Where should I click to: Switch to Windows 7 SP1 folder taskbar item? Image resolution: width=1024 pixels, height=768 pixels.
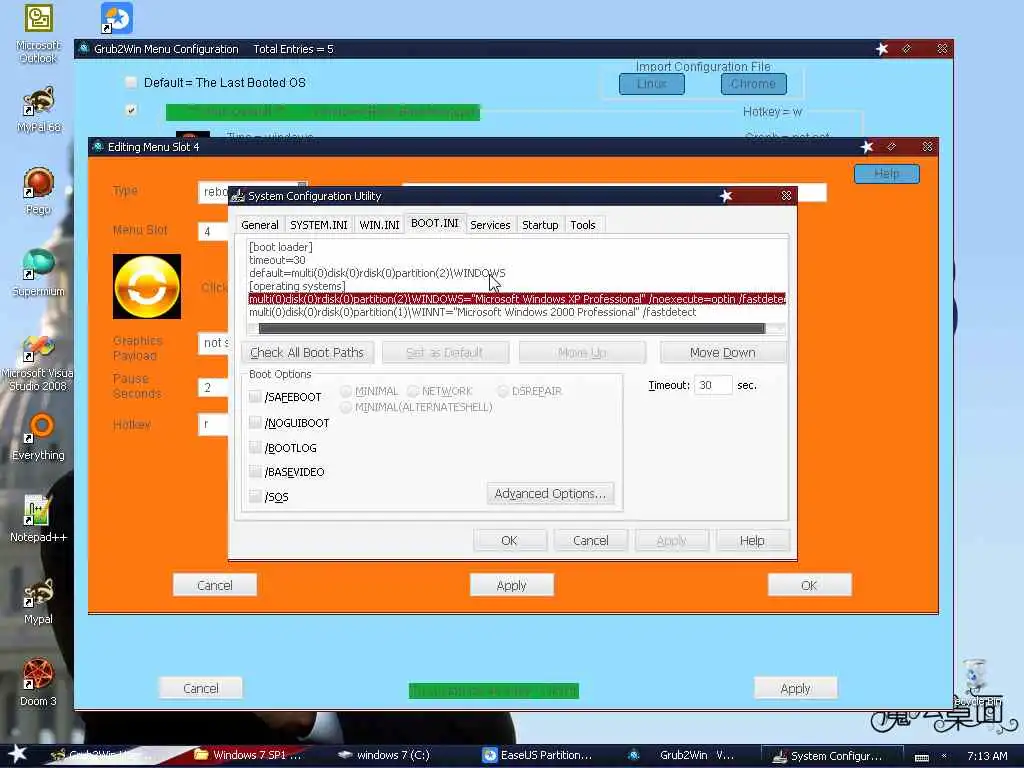[248, 755]
